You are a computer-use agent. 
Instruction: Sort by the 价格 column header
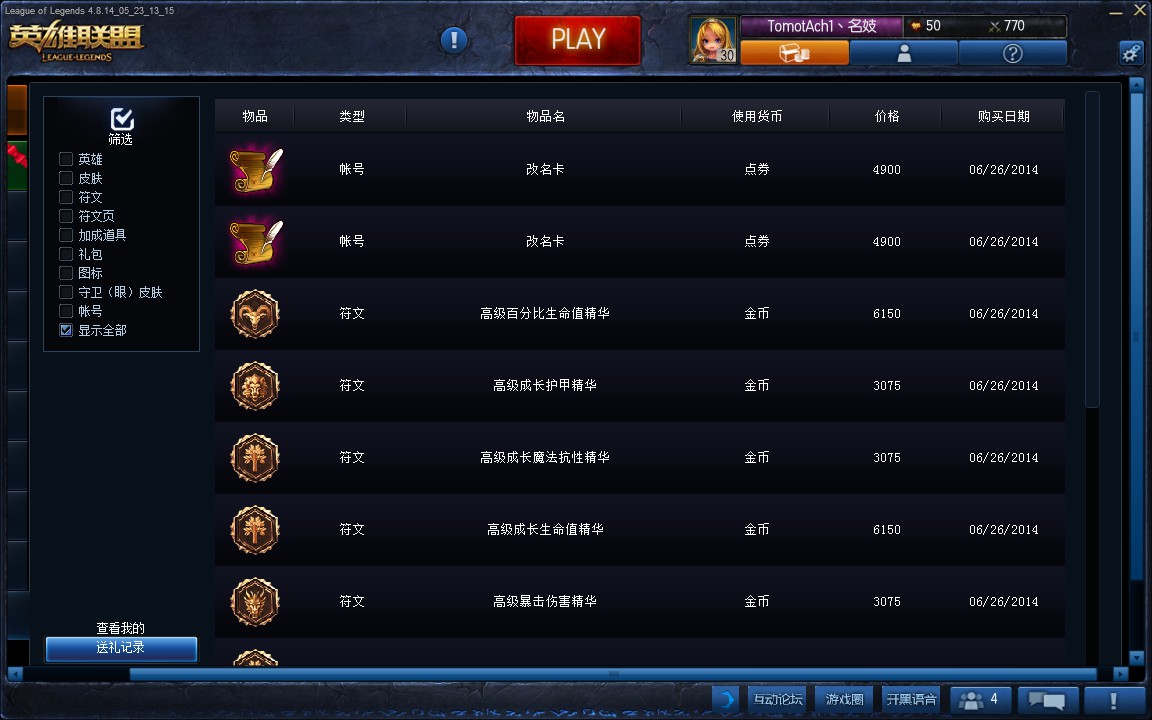pyautogui.click(x=886, y=116)
